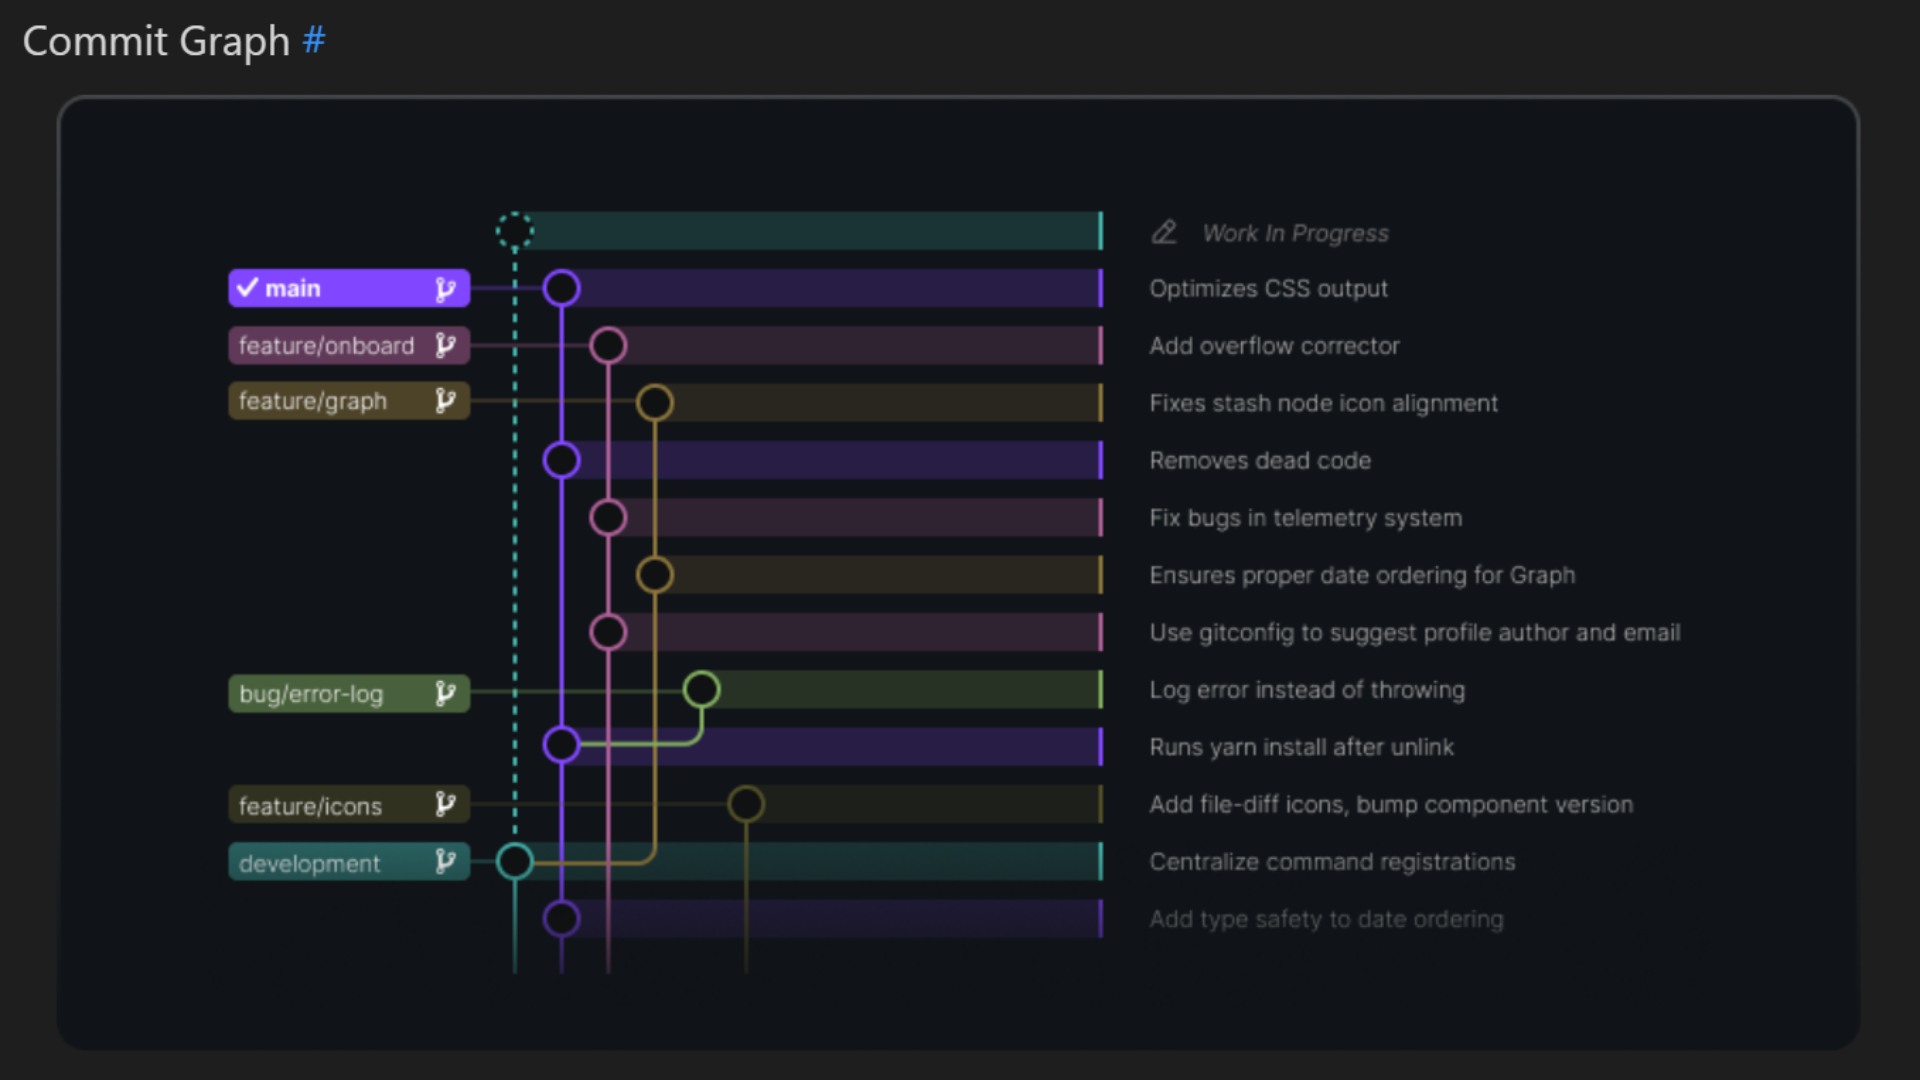Viewport: 1920px width, 1080px height.
Task: Click the Centralize command registrations commit node
Action: coord(514,861)
